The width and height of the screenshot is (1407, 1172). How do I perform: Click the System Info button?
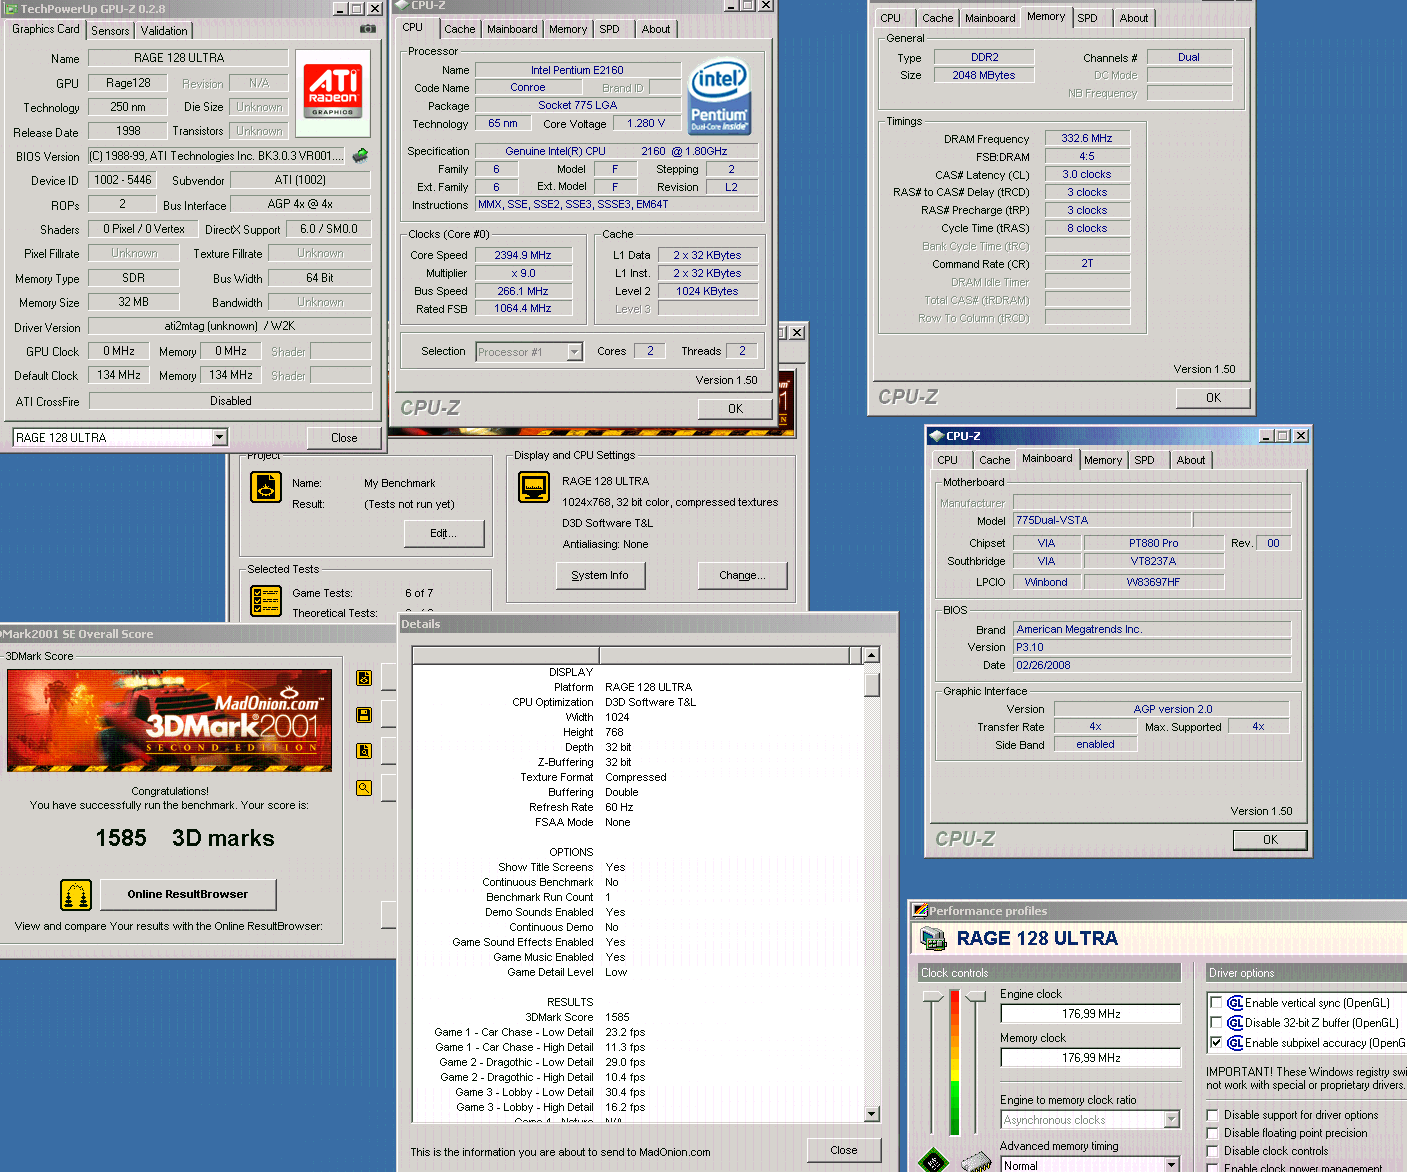600,575
